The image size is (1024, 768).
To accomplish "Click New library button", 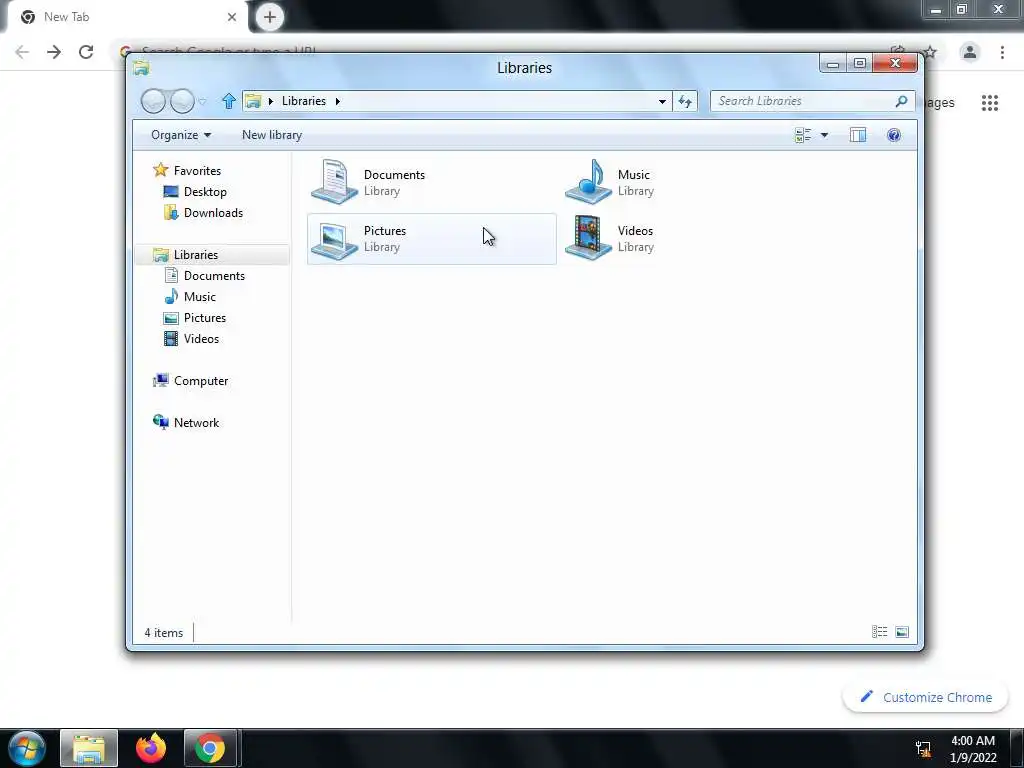I will [272, 135].
